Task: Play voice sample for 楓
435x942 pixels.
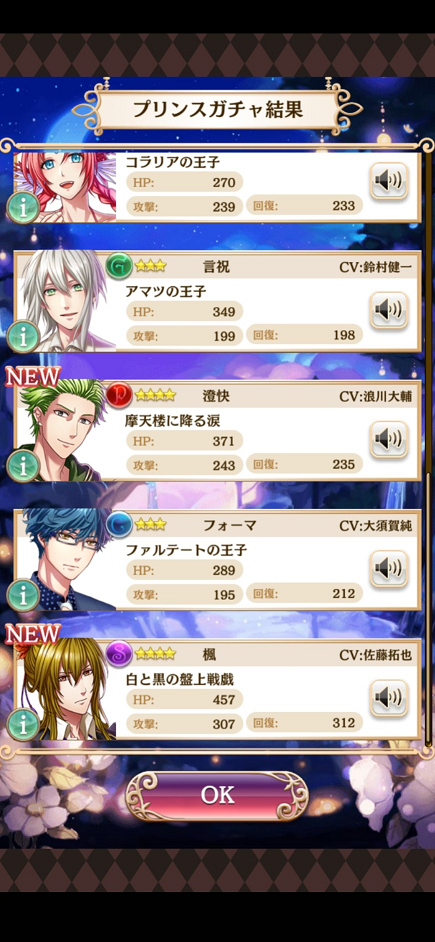Action: click(389, 698)
